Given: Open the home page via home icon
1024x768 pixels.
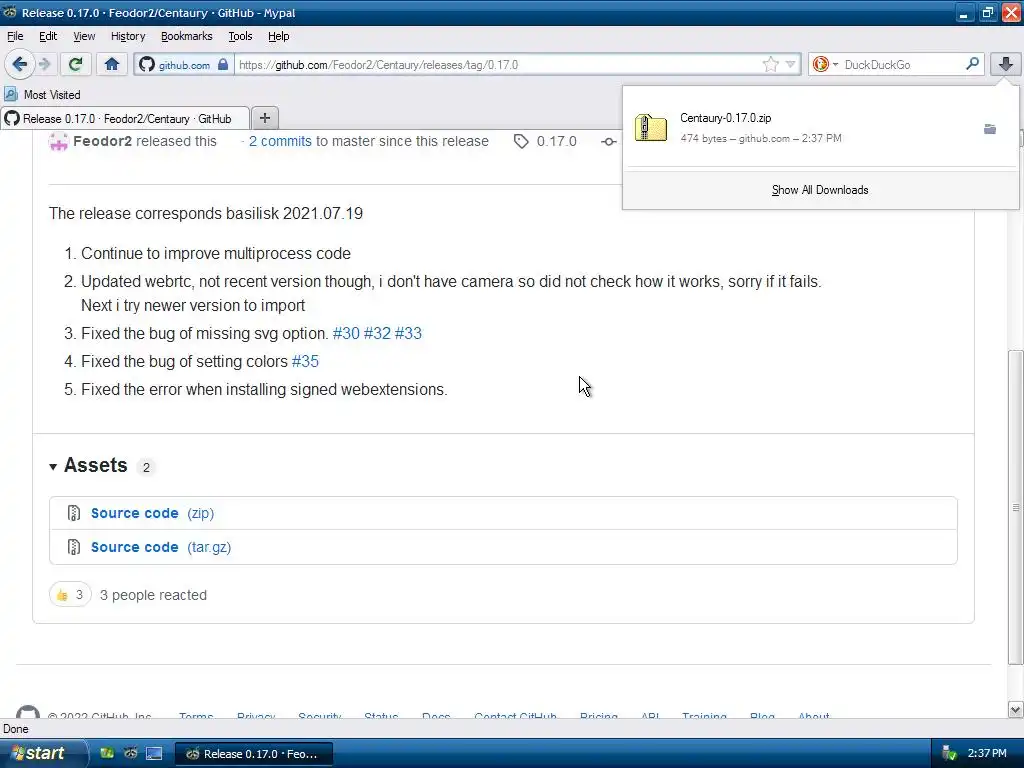Looking at the screenshot, I should [x=112, y=64].
